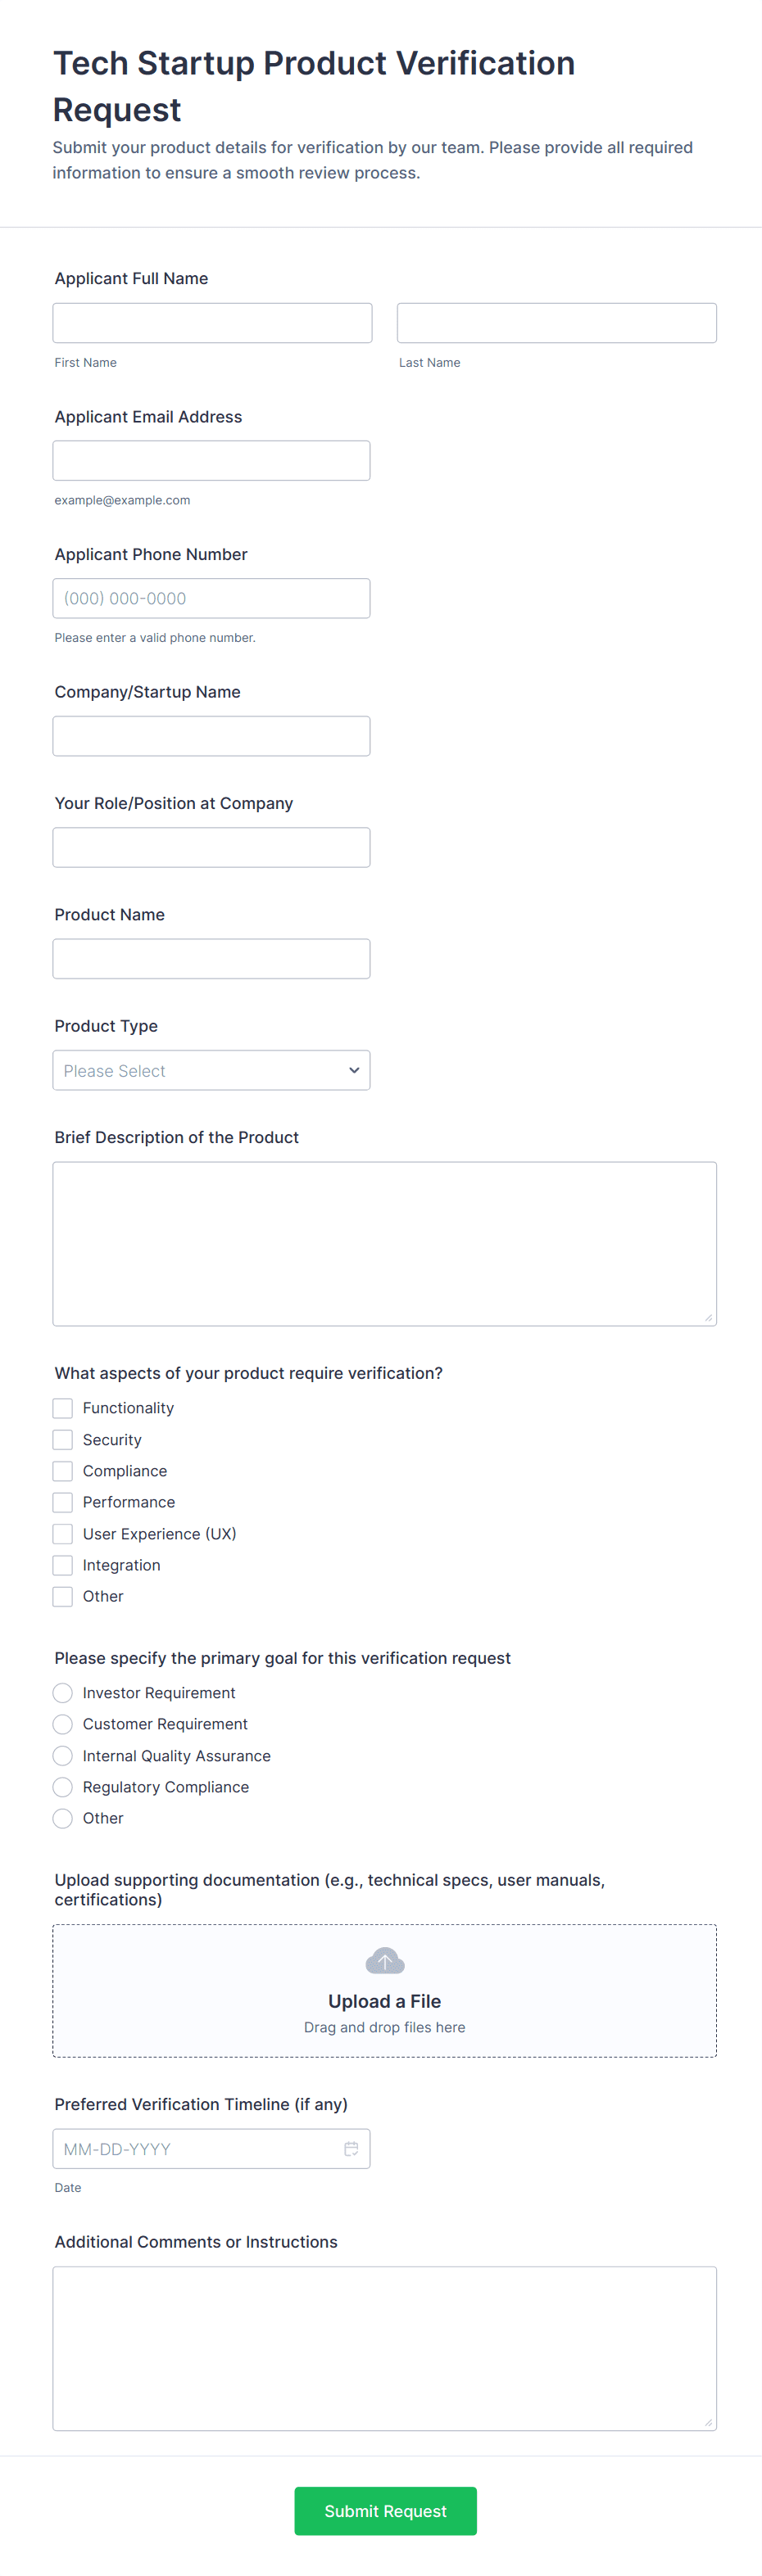Click the Additional Comments text area
Image resolution: width=762 pixels, height=2576 pixels.
(x=384, y=2348)
